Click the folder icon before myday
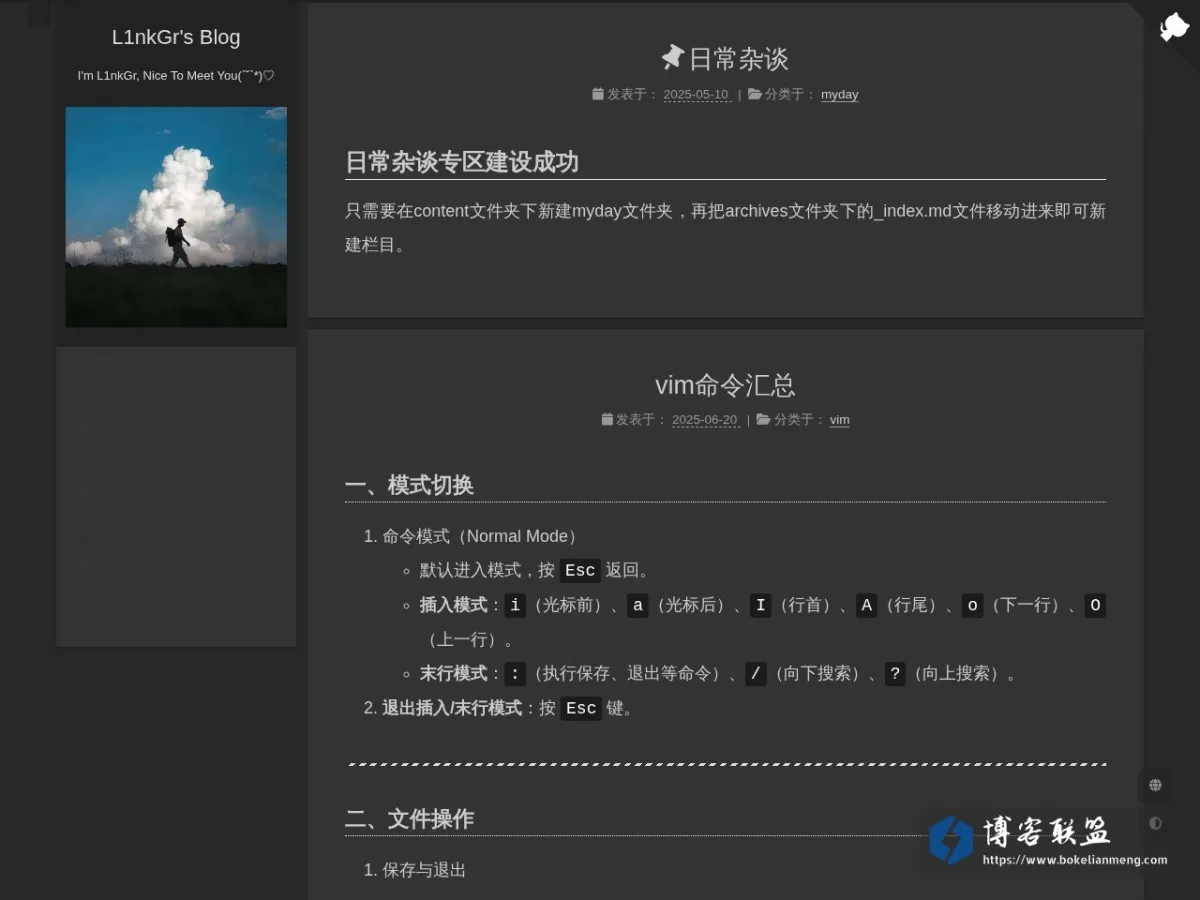Viewport: 1200px width, 900px height. (x=755, y=94)
